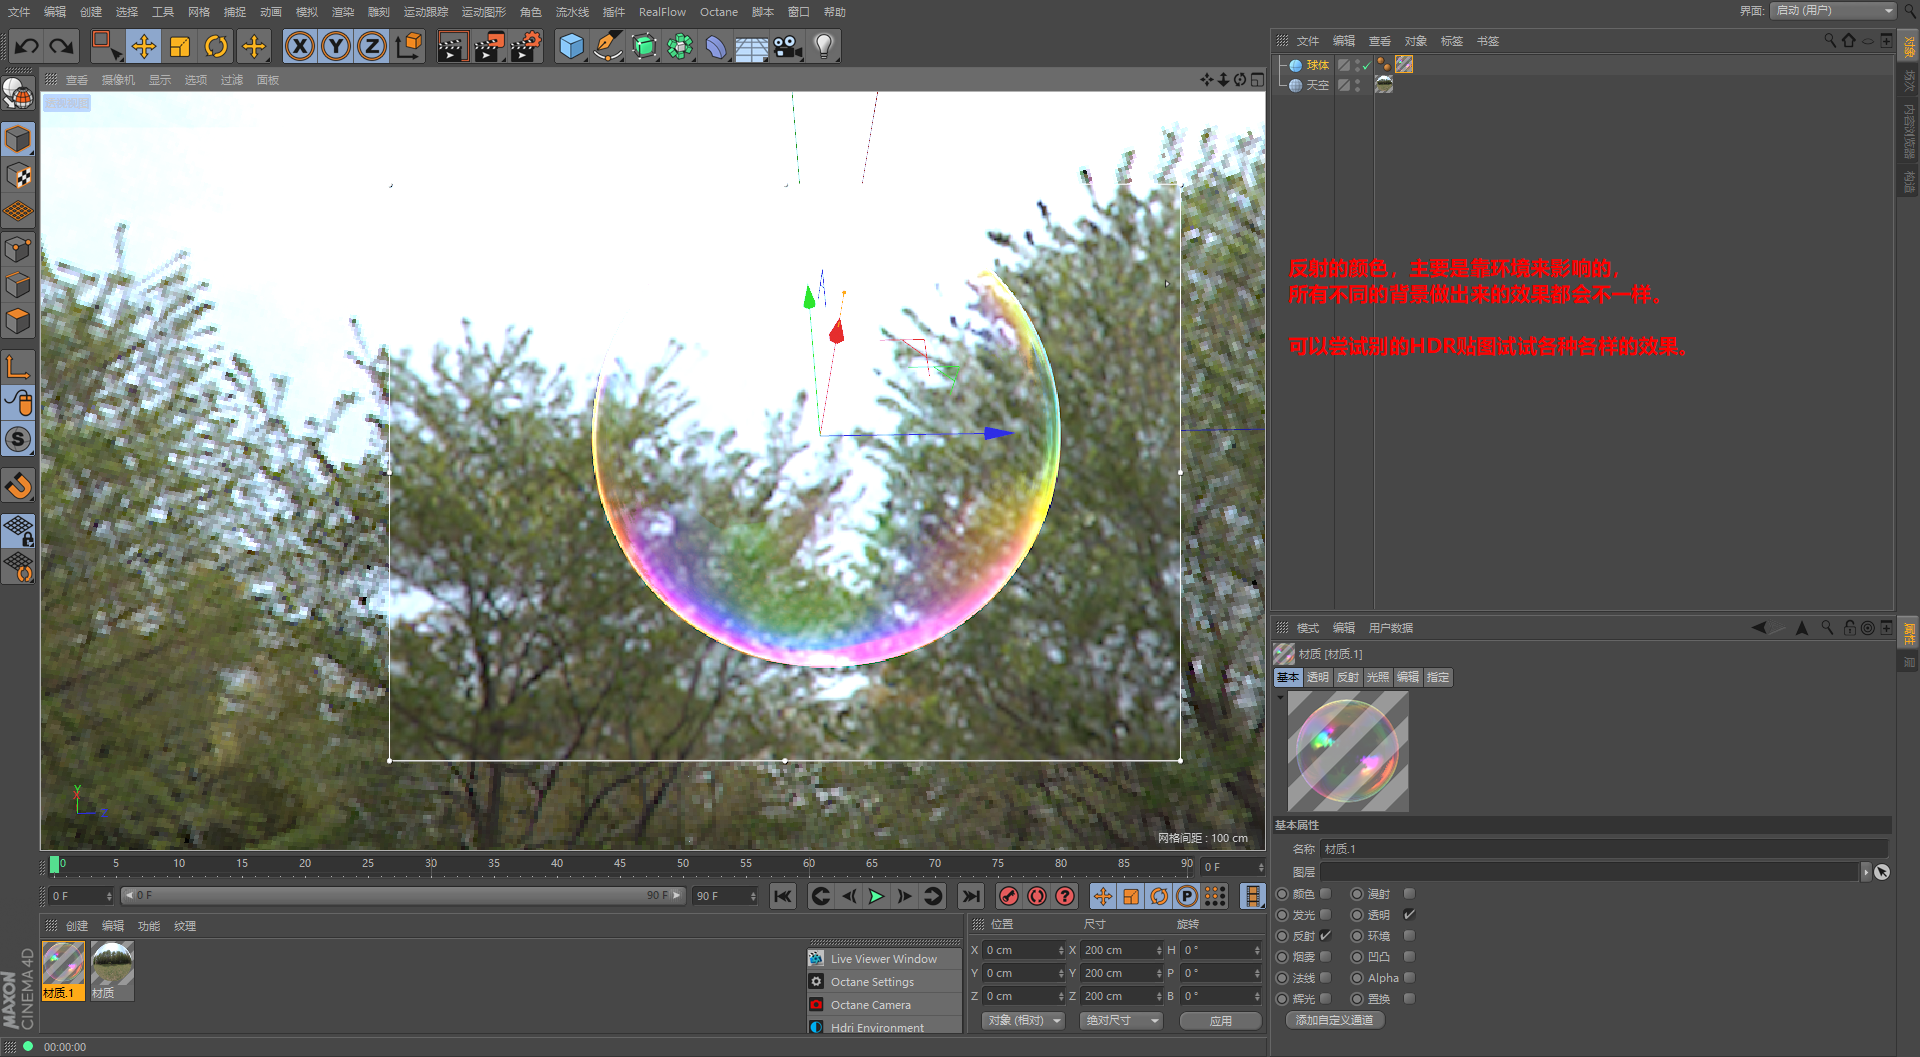Viewport: 1920px width, 1057px height.
Task: Enable the 颜色 channel checkbox
Action: [x=1326, y=894]
